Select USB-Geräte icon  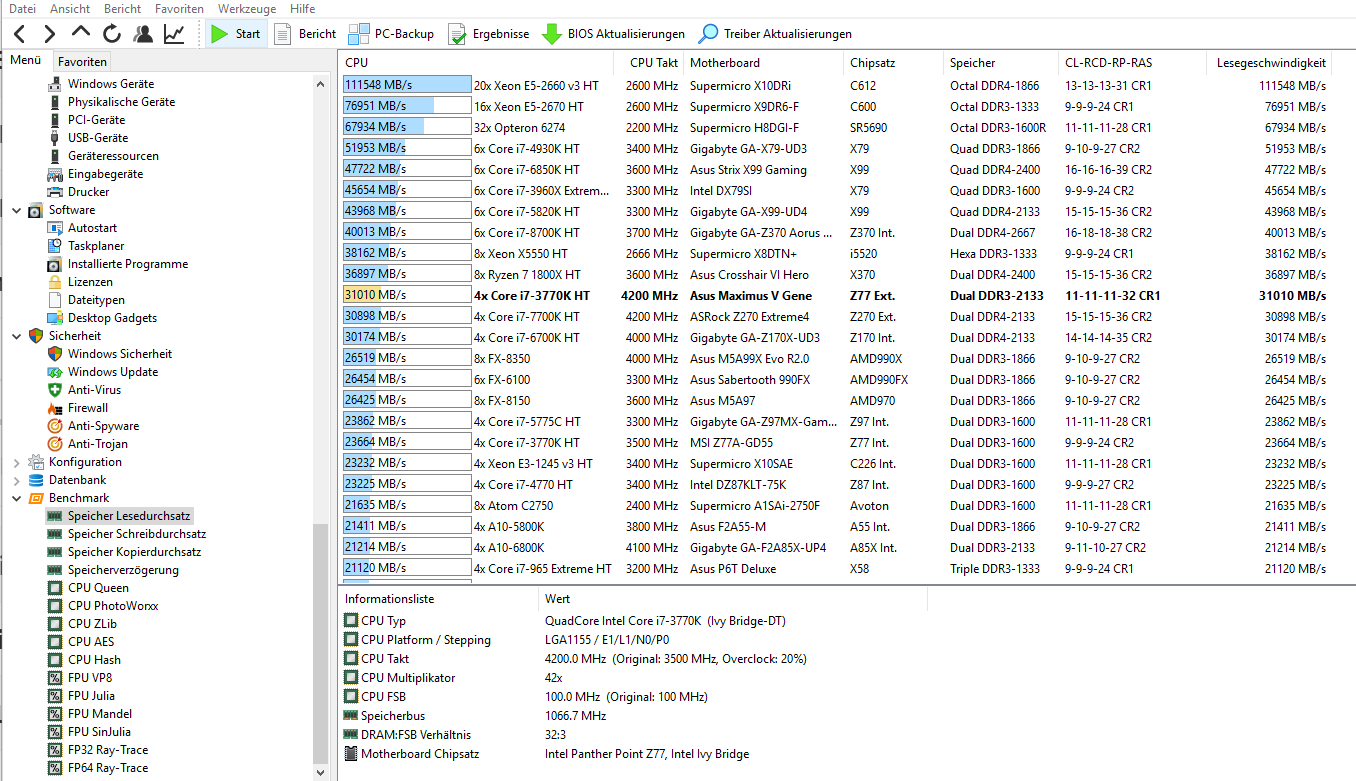(x=55, y=138)
